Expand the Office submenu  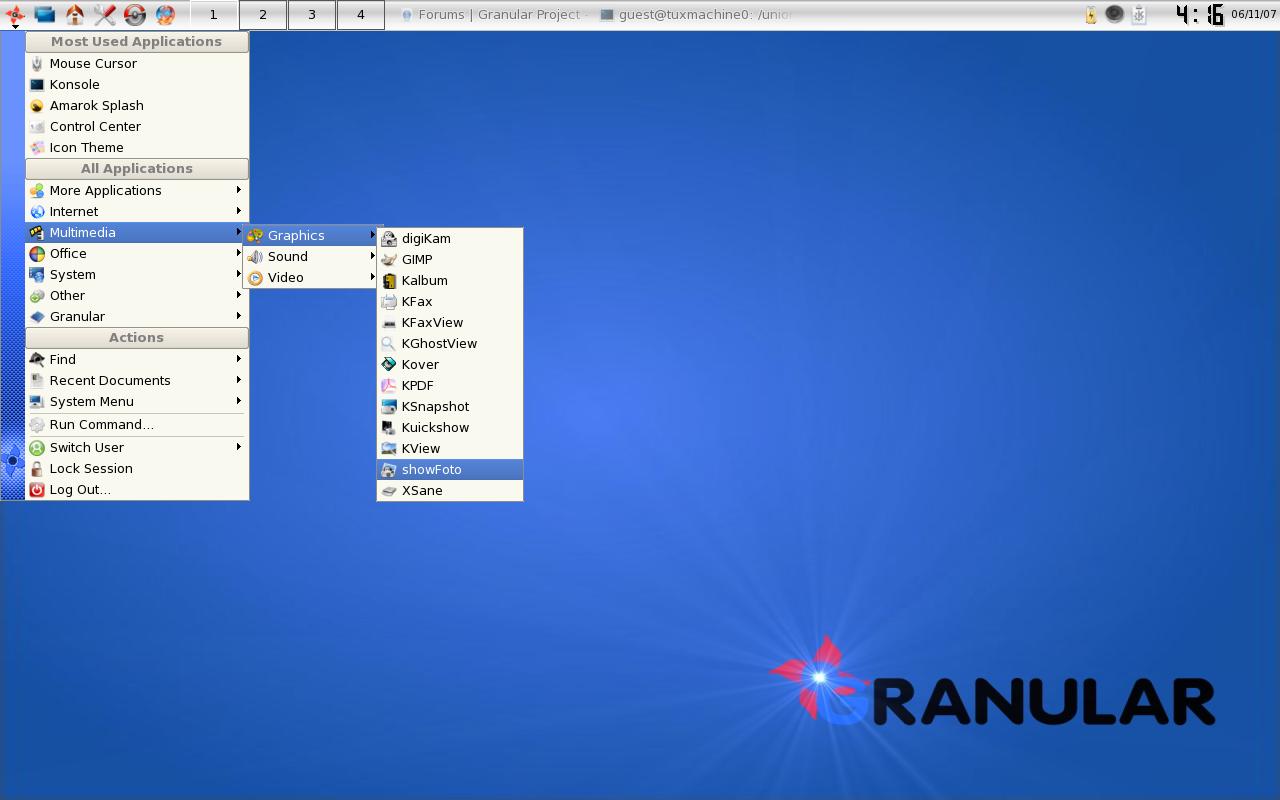tap(137, 253)
